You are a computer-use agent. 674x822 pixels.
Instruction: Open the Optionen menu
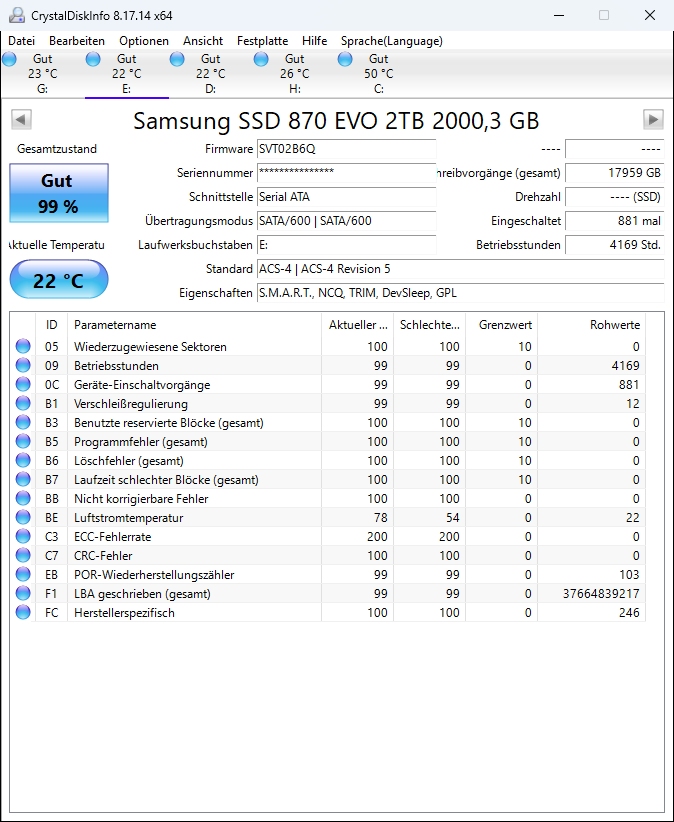tap(144, 41)
